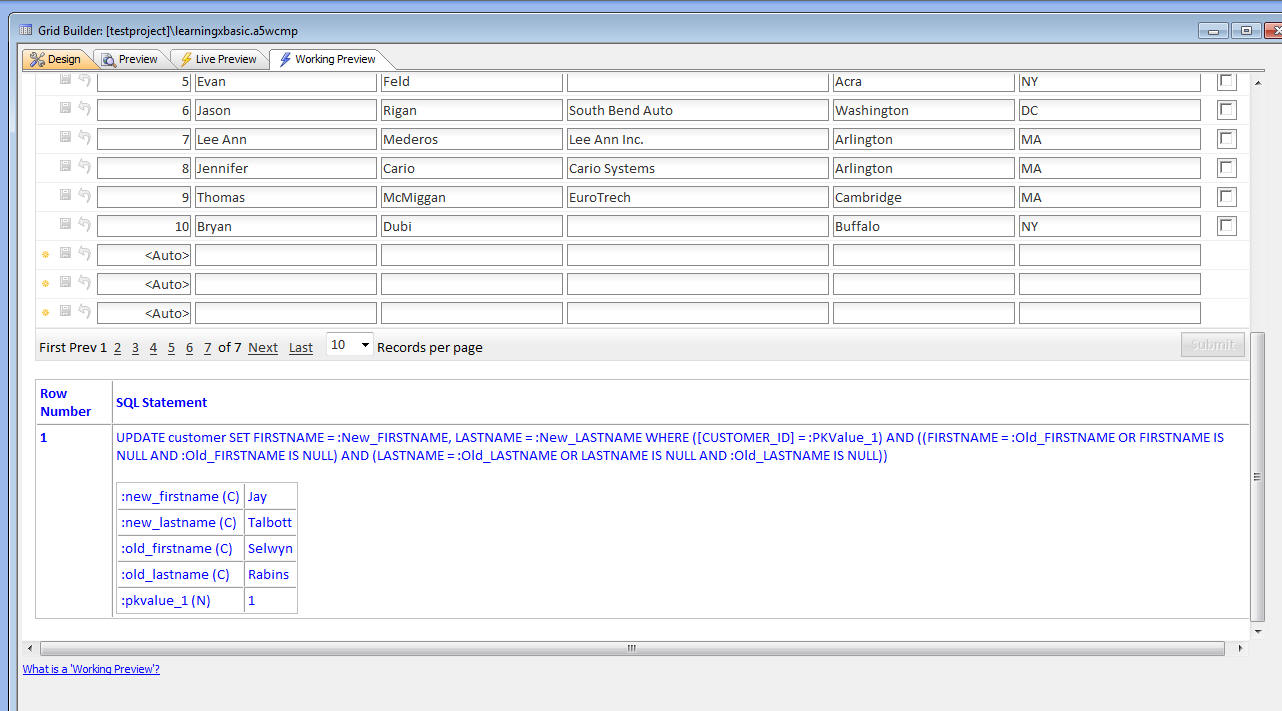Click the save icon on the first <Auto> row
Screen dimensions: 1282x711
tap(65, 253)
